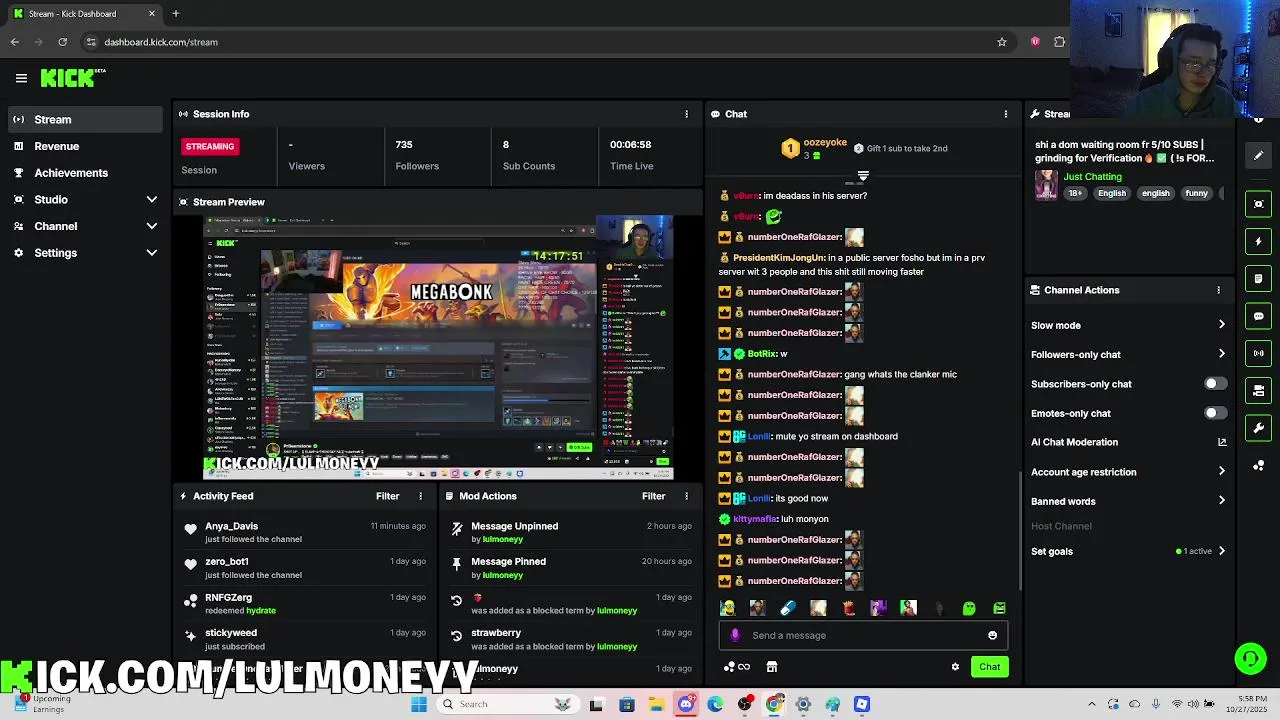Select Stream in the sidebar
1280x720 pixels.
(x=85, y=119)
